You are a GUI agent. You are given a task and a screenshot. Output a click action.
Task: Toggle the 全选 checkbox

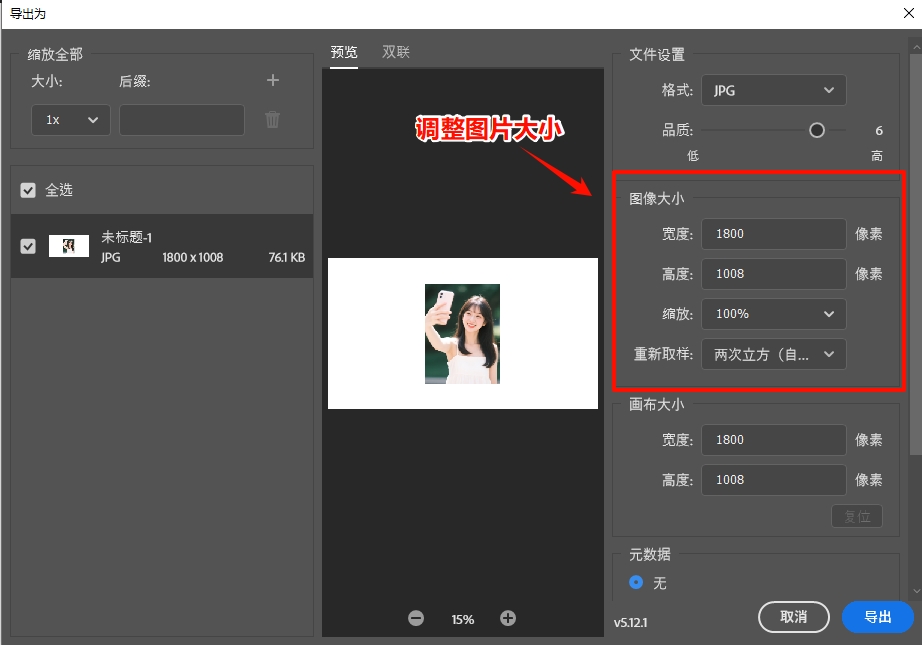point(25,189)
